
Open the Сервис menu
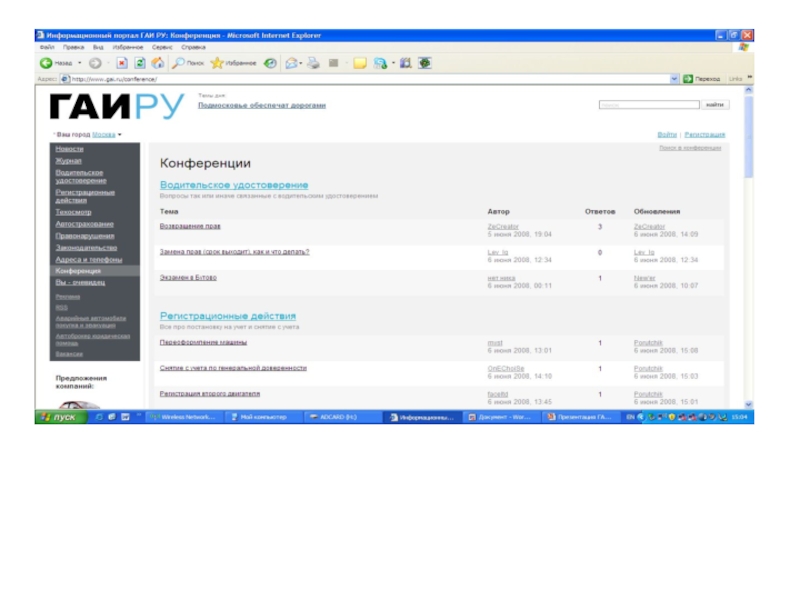pos(162,47)
